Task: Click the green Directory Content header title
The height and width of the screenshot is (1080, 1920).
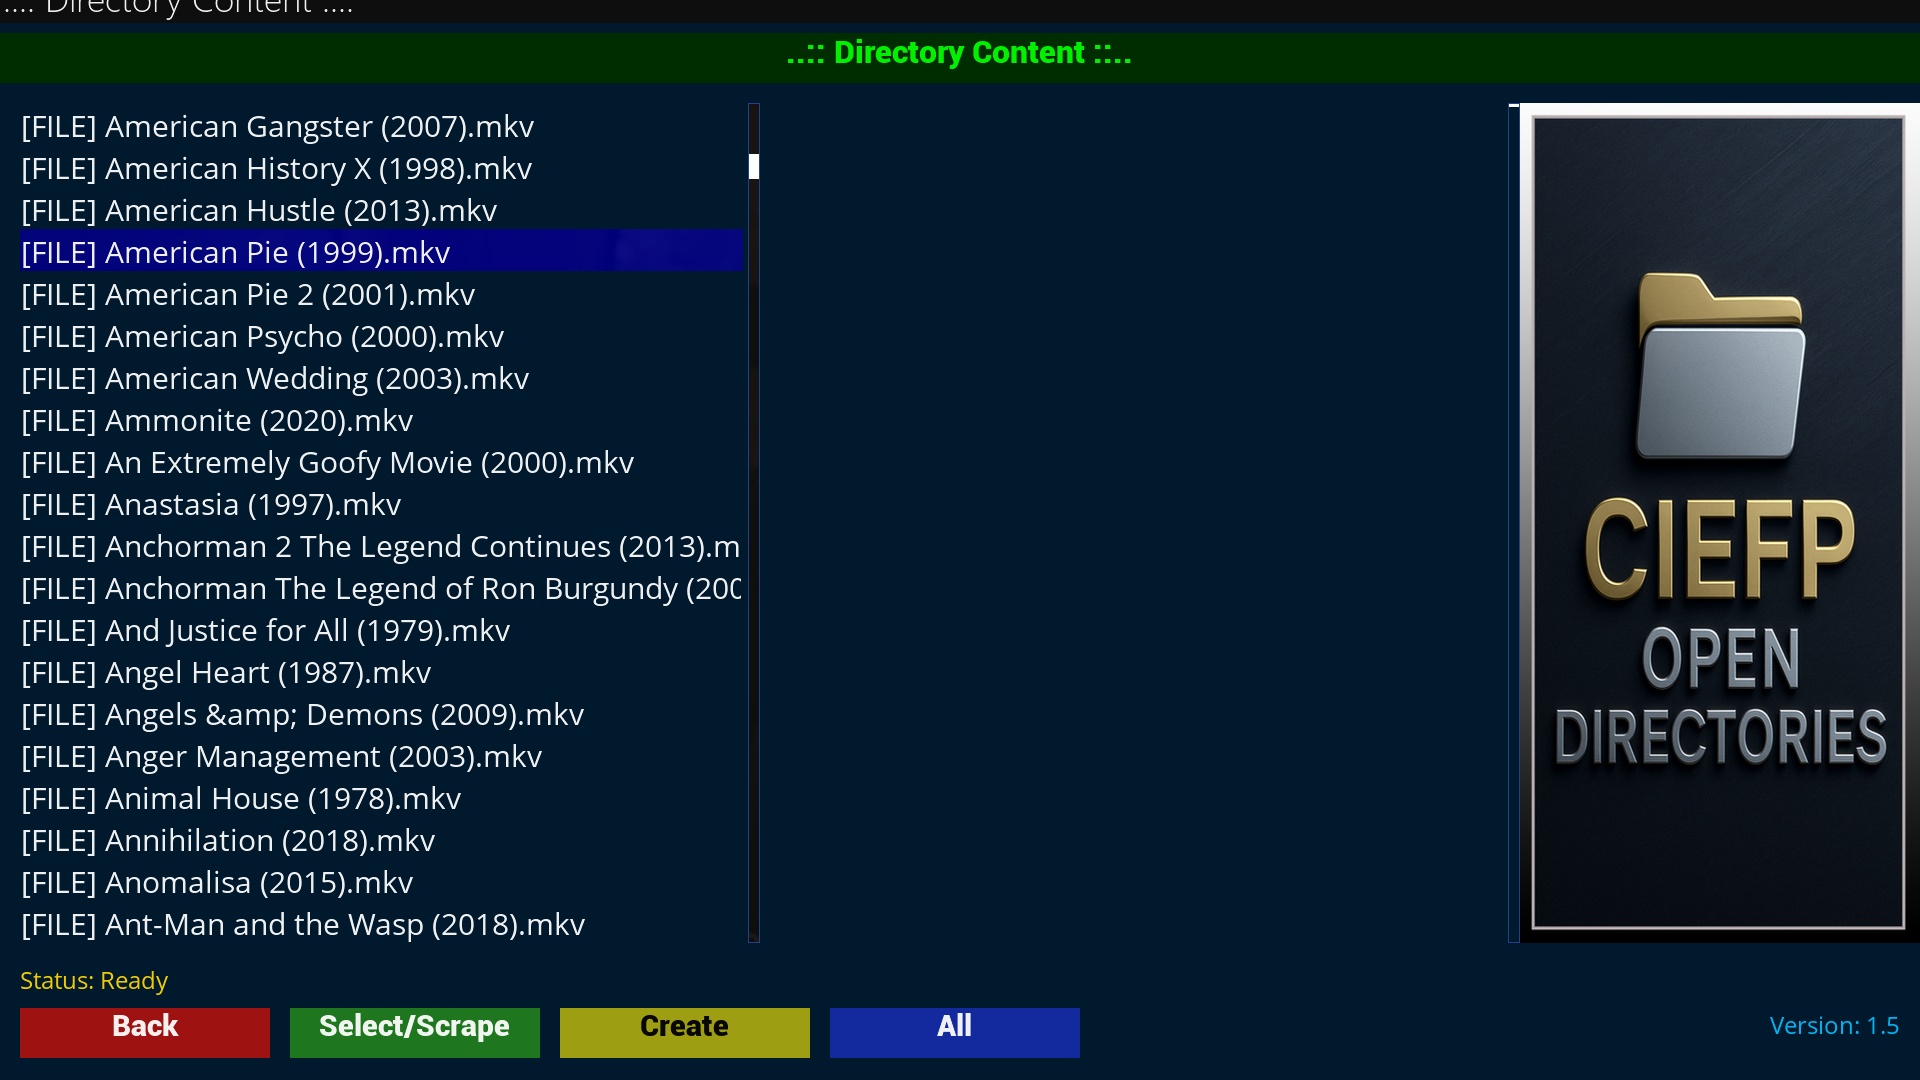Action: (x=959, y=53)
